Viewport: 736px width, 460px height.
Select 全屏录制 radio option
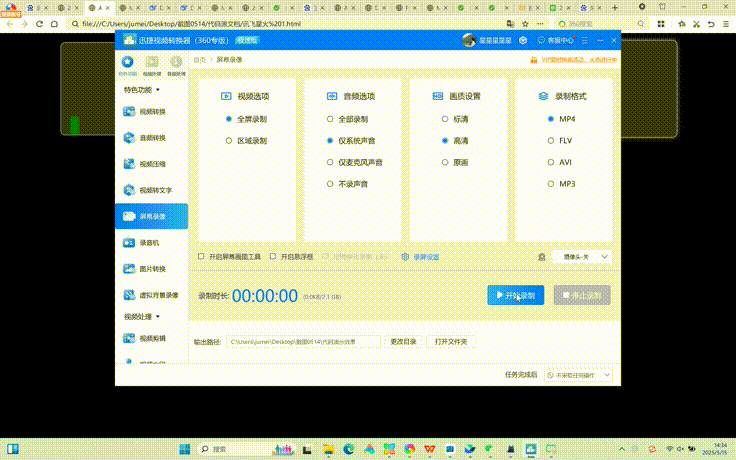[246, 119]
